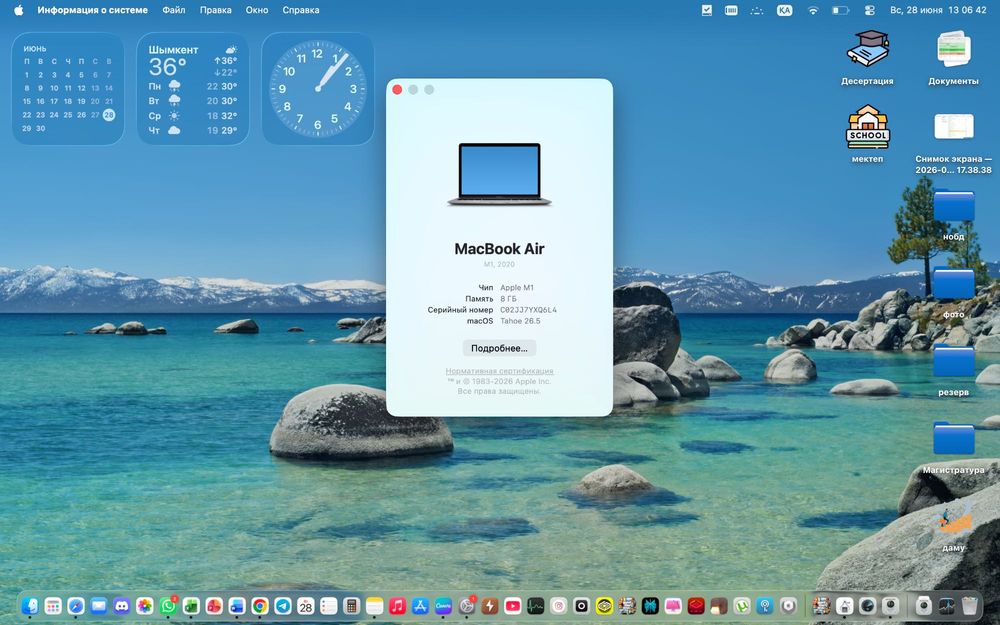Viewport: 1000px width, 625px height.
Task: Select the Десертация desktop icon
Action: (867, 57)
